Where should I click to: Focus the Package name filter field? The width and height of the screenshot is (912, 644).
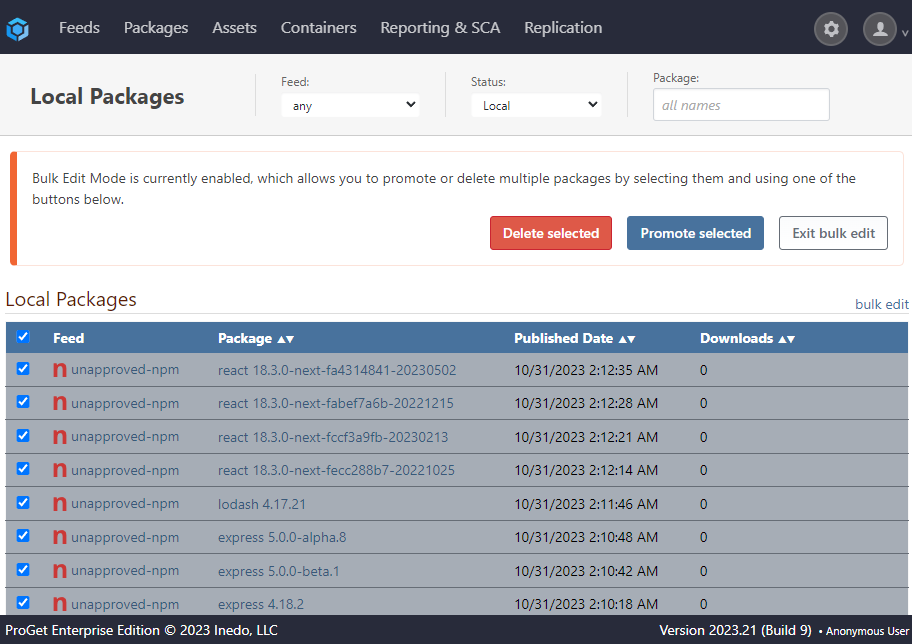pyautogui.click(x=741, y=105)
